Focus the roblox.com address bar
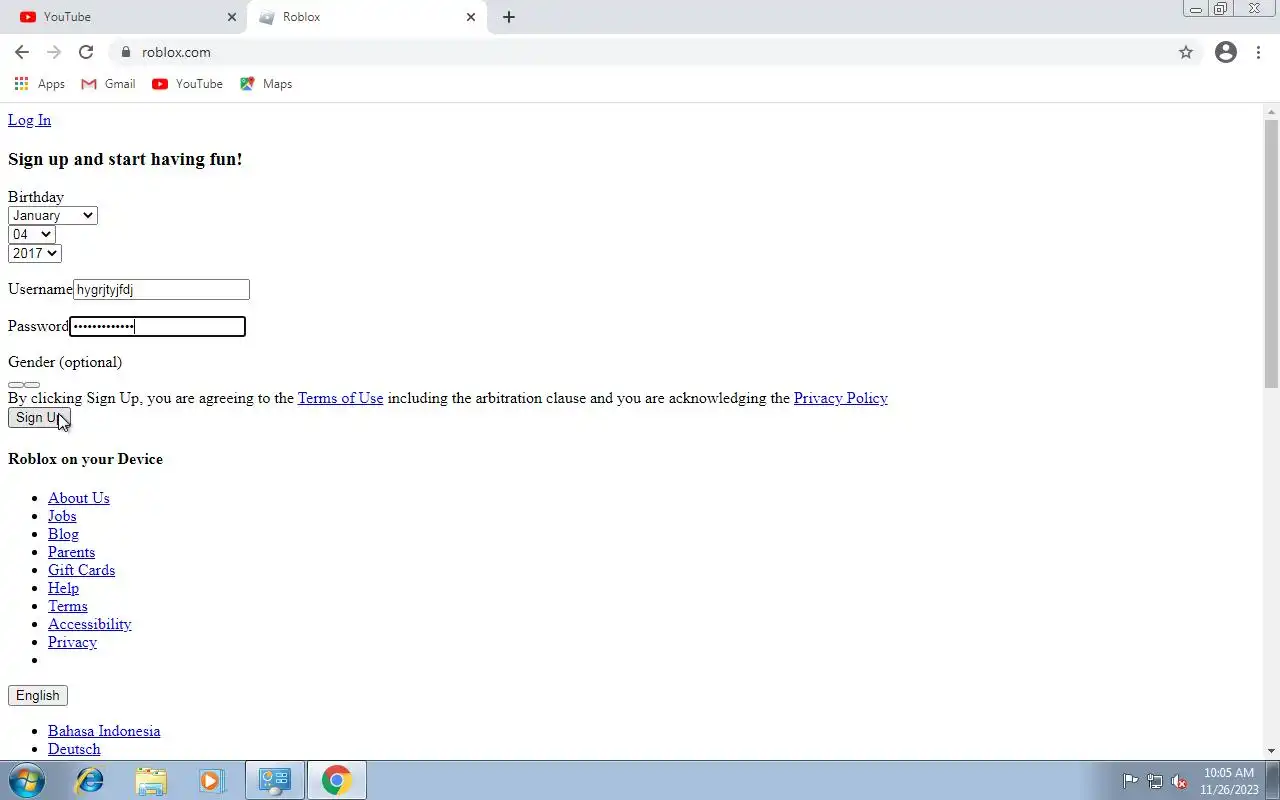The height and width of the screenshot is (800, 1280). coord(640,52)
